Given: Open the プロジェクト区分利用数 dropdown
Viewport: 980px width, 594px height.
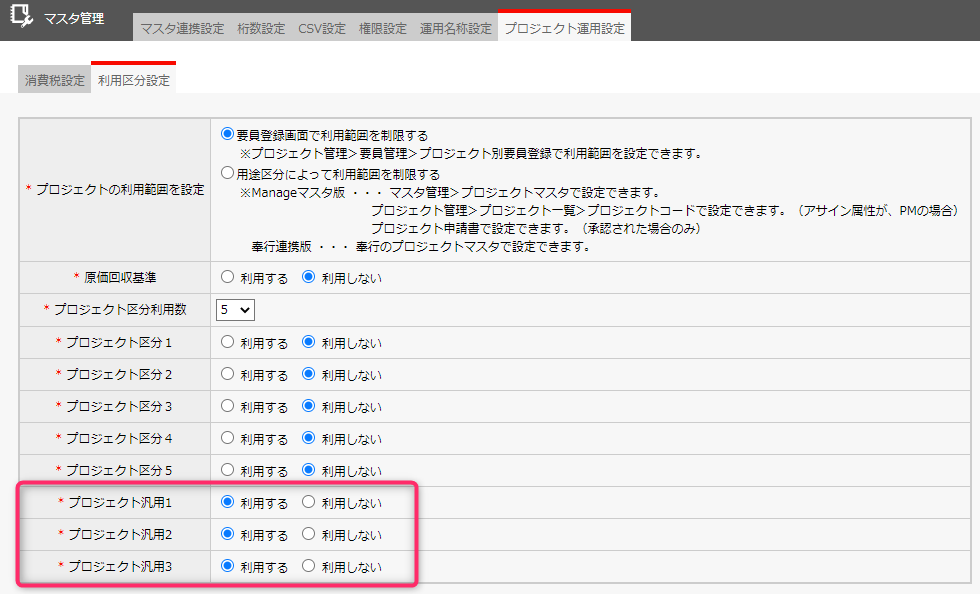Looking at the screenshot, I should pos(236,310).
